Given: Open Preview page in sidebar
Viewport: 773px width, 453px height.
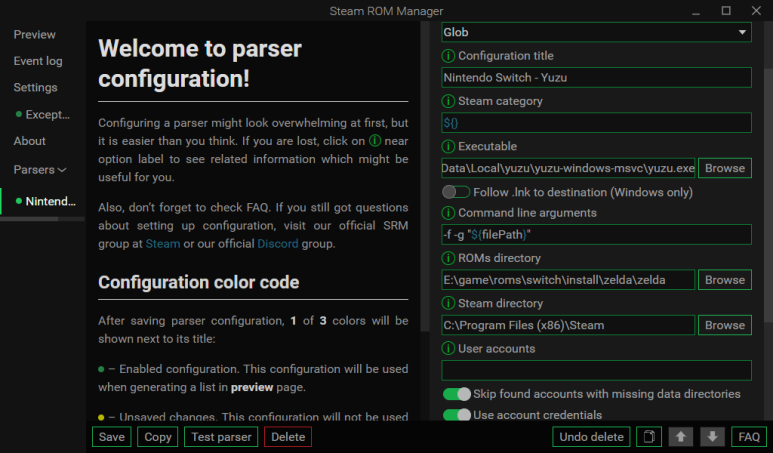Looking at the screenshot, I should point(35,35).
